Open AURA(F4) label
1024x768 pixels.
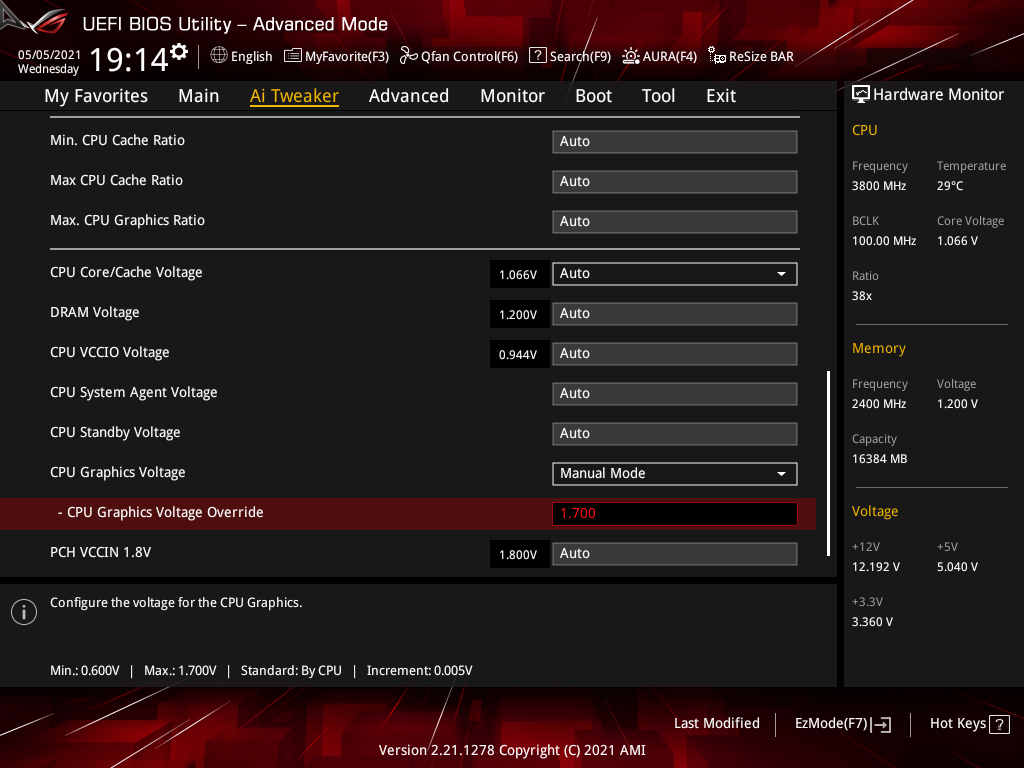[669, 56]
